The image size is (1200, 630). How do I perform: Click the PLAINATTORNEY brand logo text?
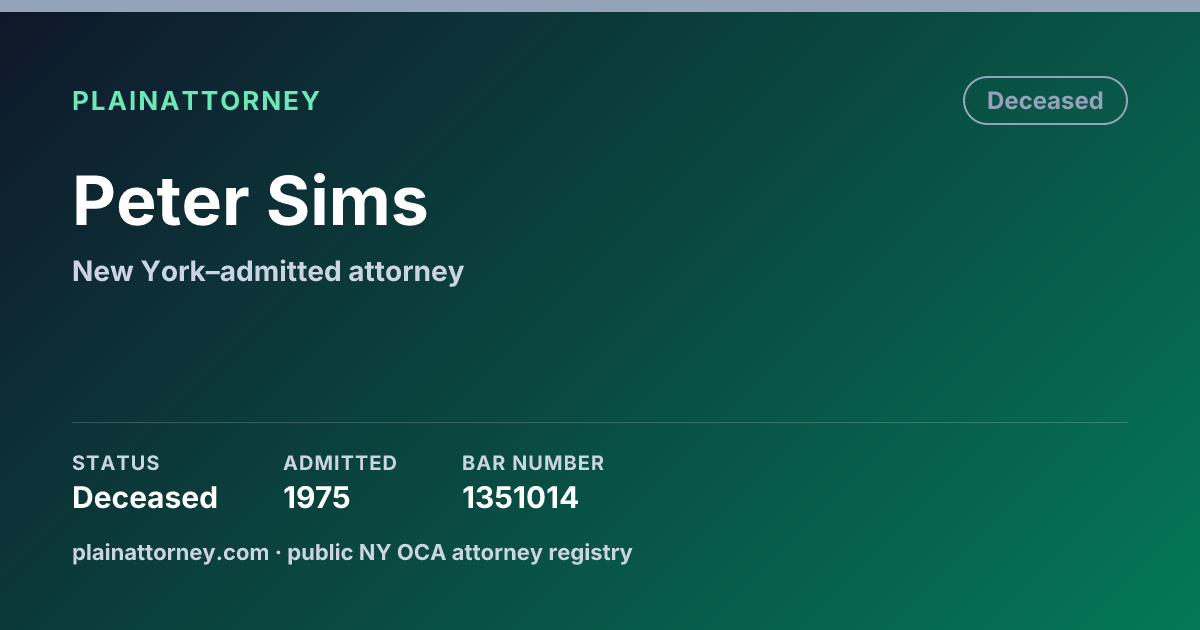[x=196, y=101]
